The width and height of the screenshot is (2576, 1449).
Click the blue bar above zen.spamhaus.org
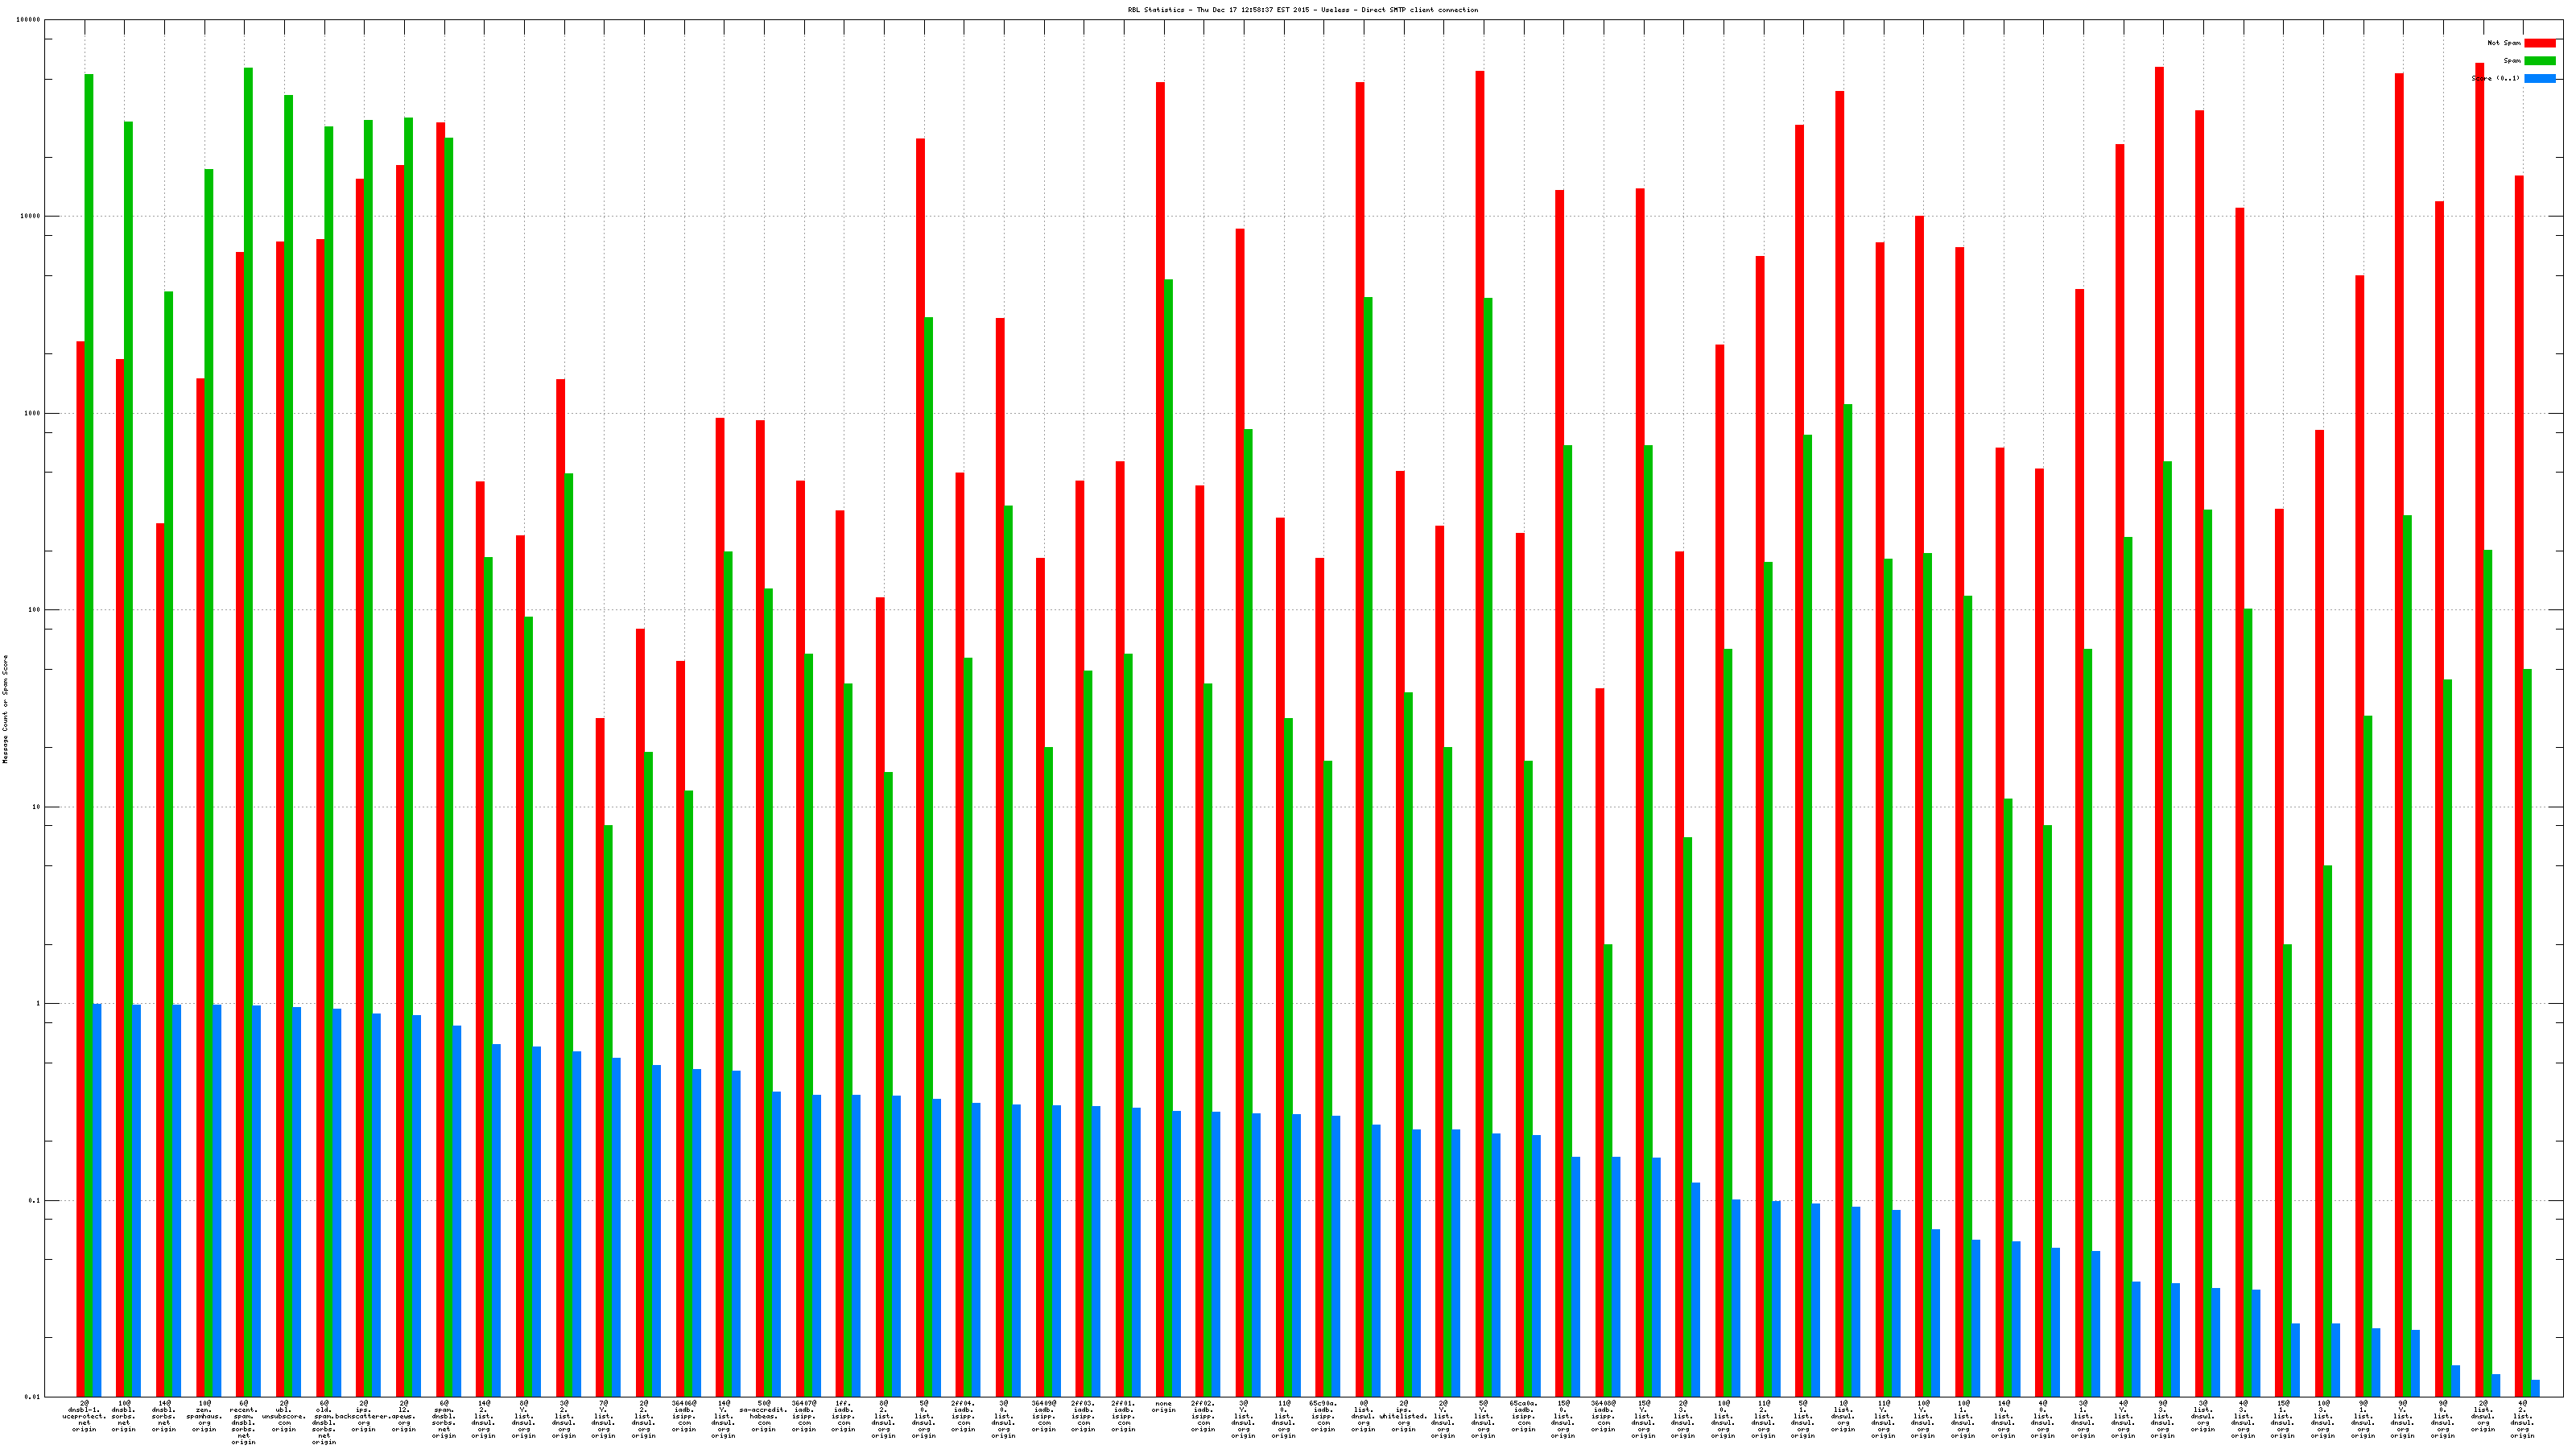(x=217, y=1200)
